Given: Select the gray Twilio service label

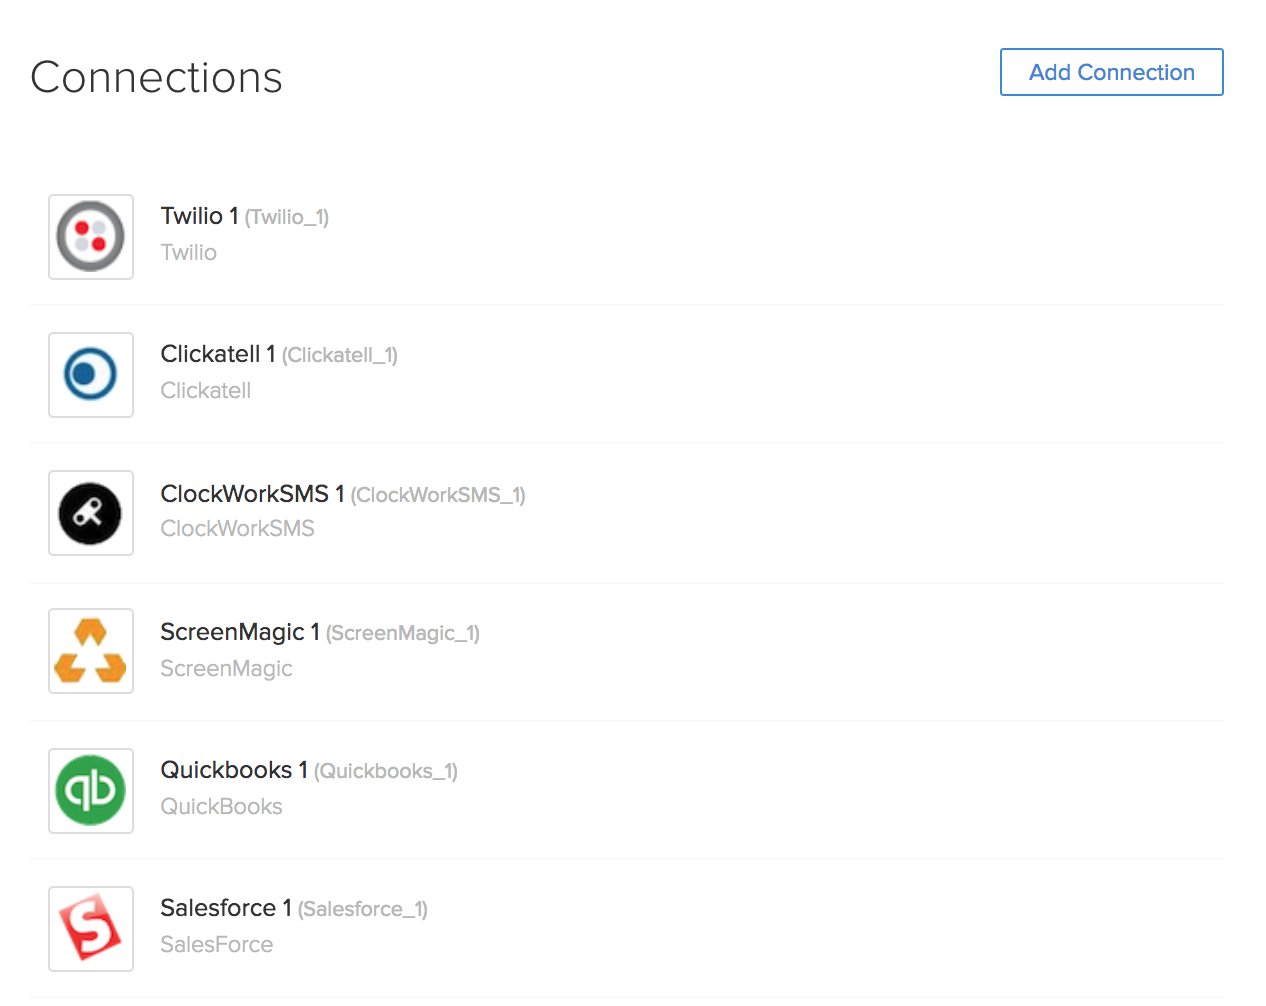Looking at the screenshot, I should 189,253.
